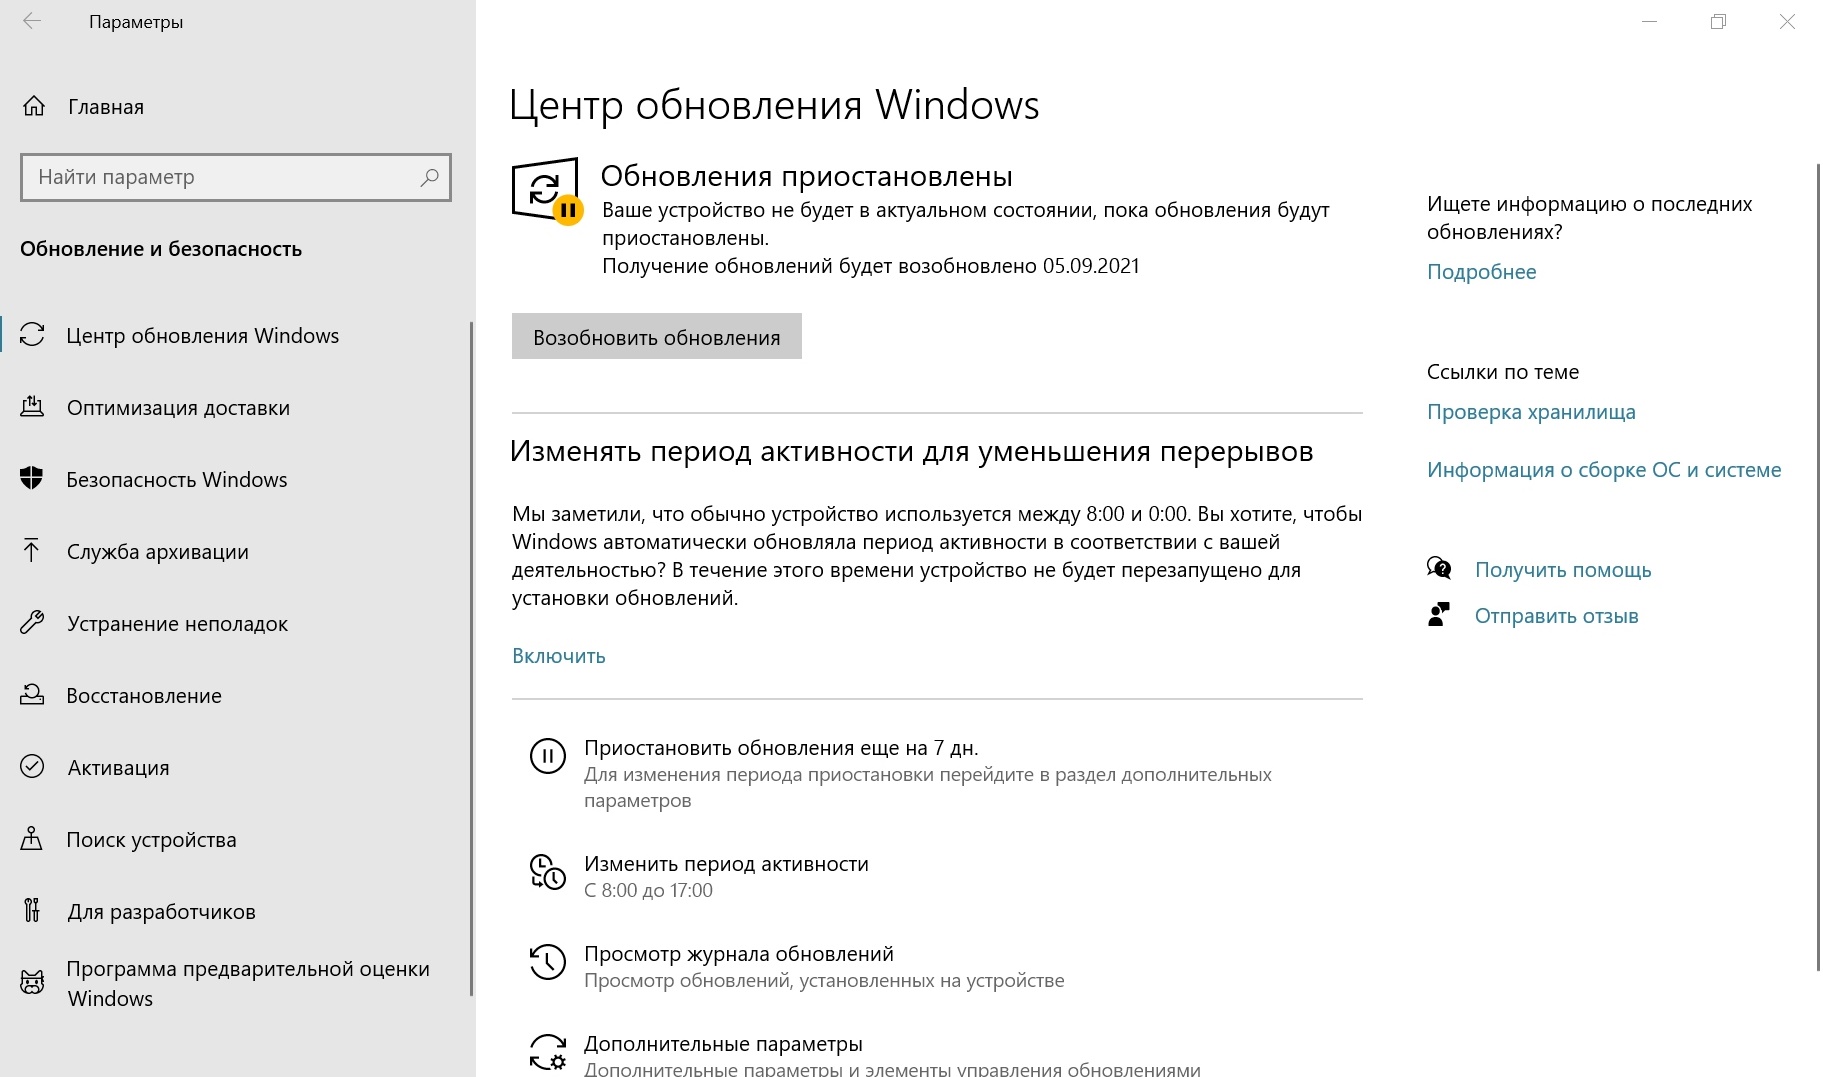Click the pause icon for pausing updates 7 days
1823x1077 pixels.
pyautogui.click(x=547, y=756)
